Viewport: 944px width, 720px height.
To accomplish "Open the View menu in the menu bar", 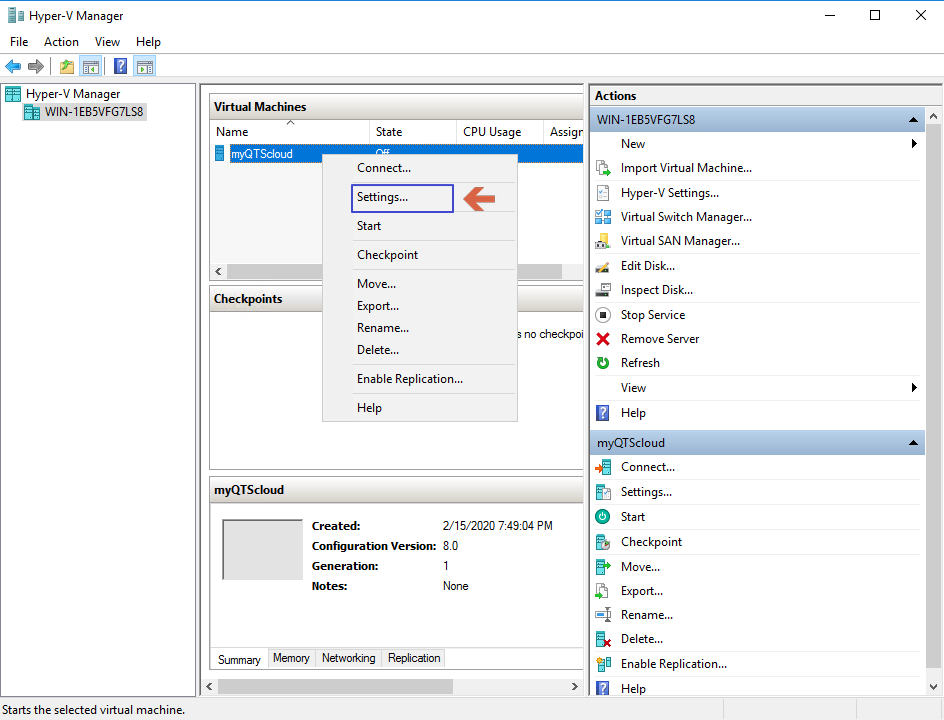I will pyautogui.click(x=107, y=42).
